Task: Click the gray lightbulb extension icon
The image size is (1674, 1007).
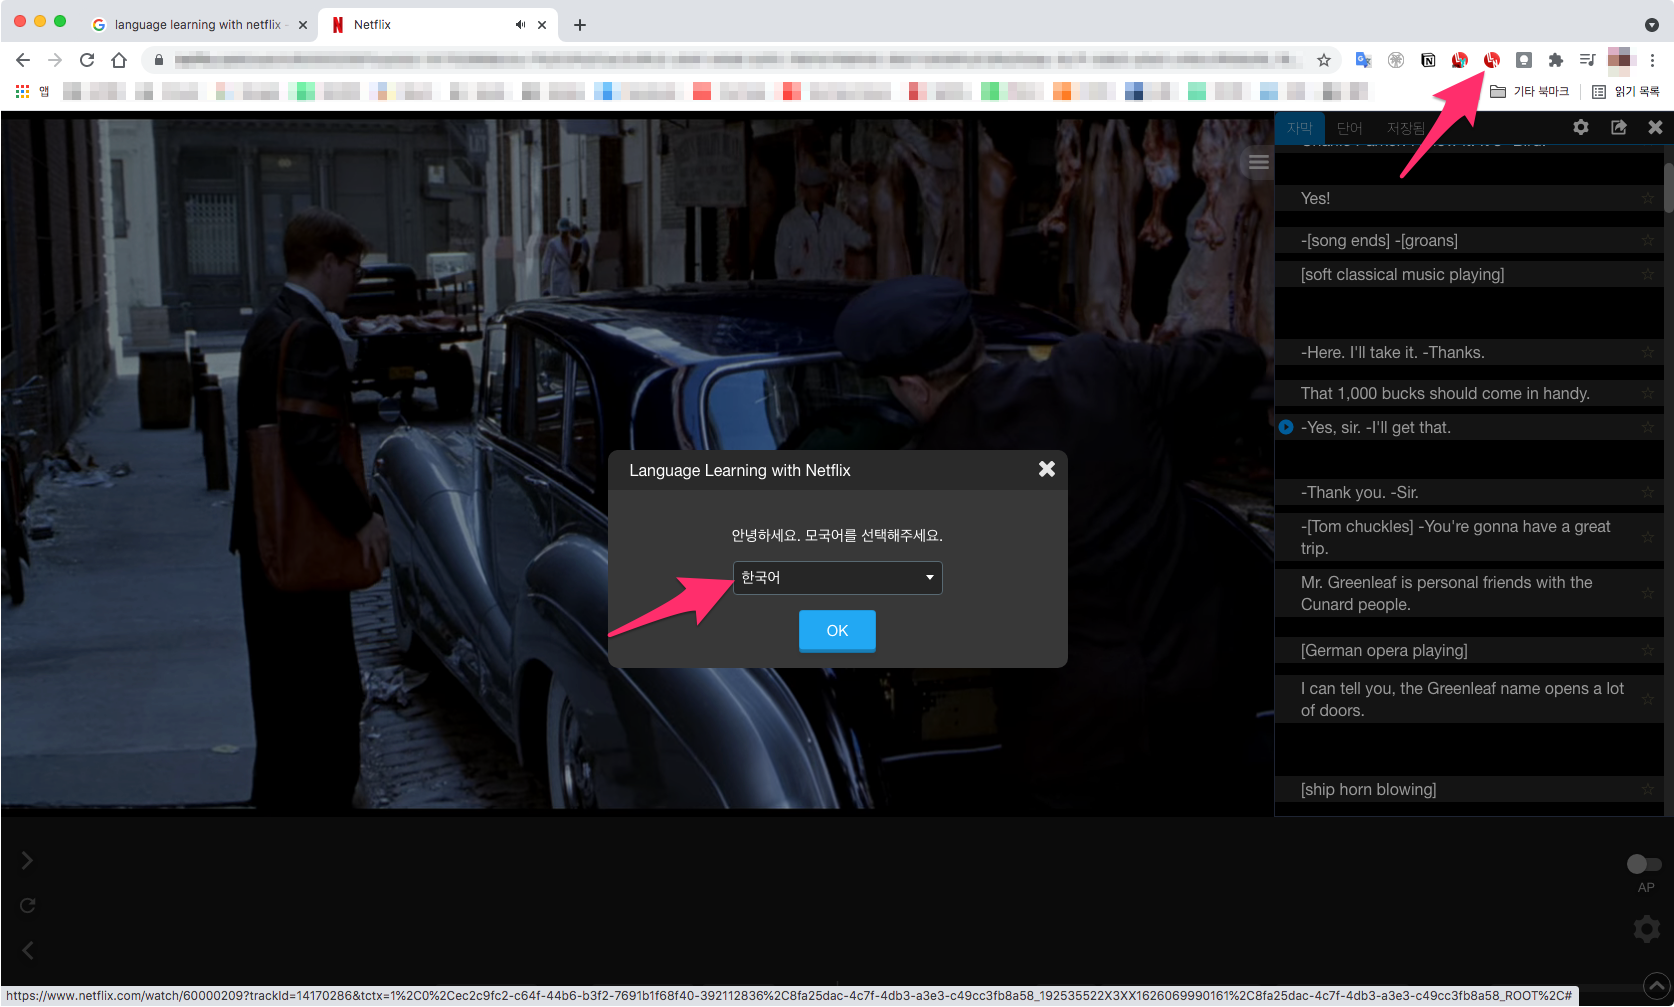Action: click(1524, 60)
